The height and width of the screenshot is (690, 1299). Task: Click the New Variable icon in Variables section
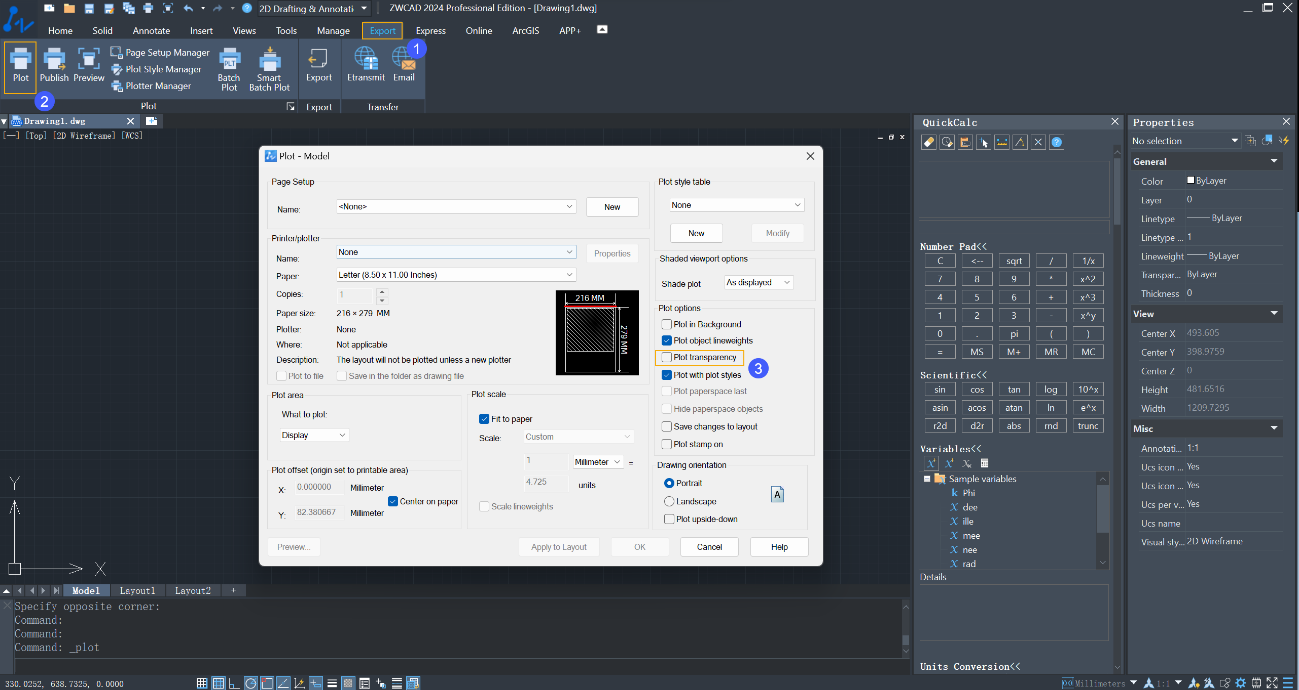[x=932, y=463]
